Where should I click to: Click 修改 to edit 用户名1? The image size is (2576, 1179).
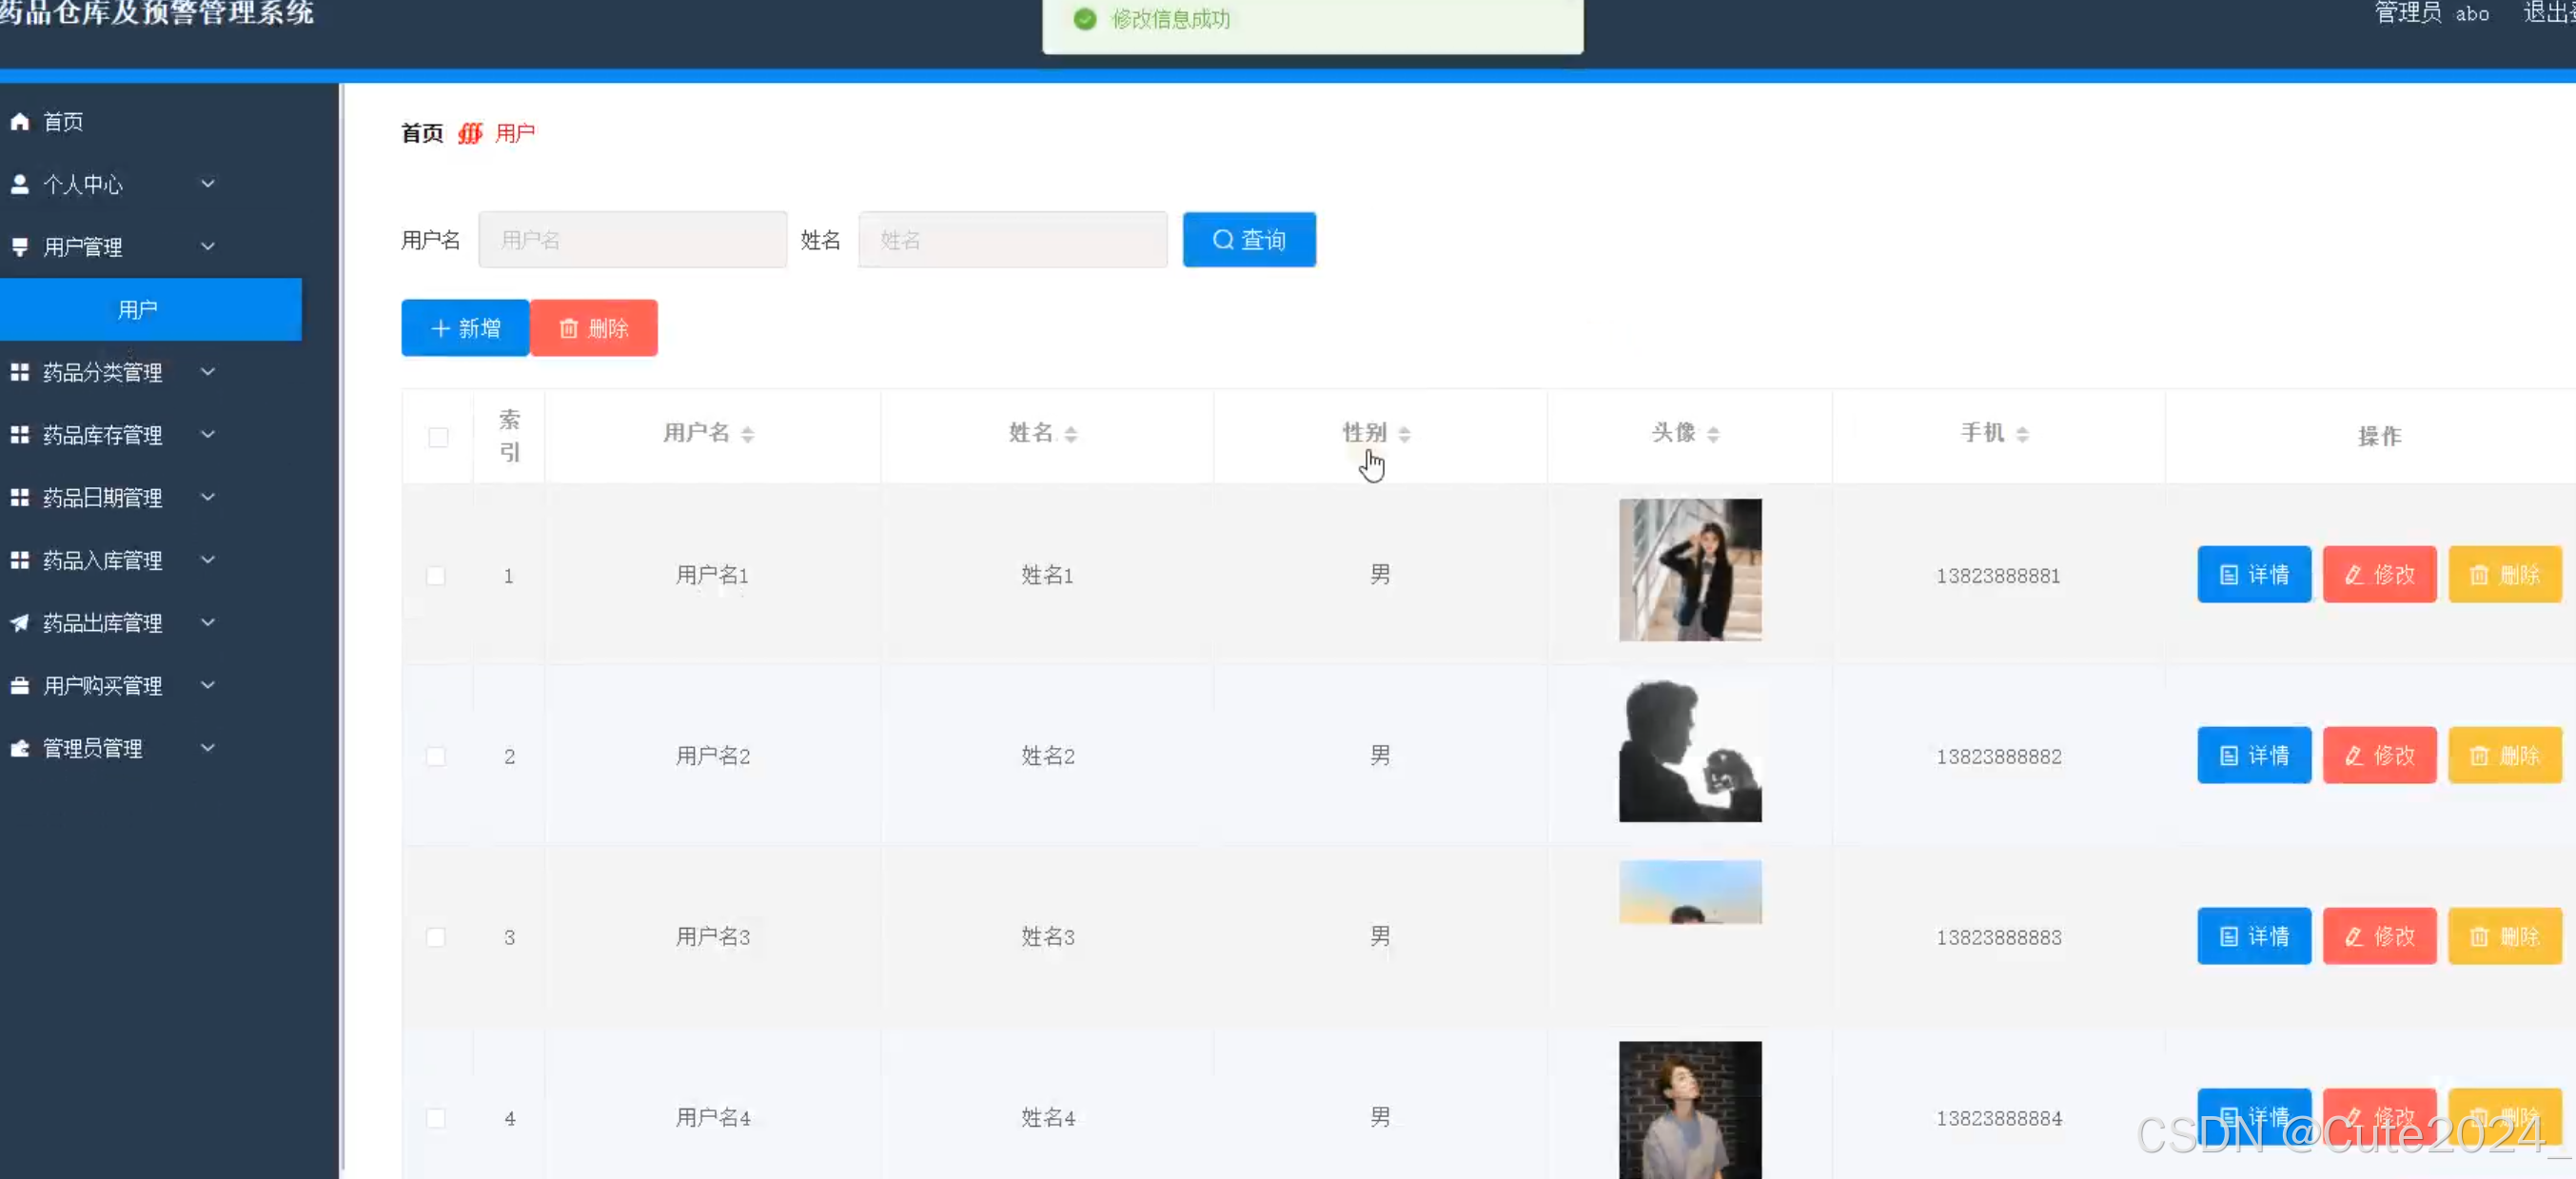[2379, 574]
